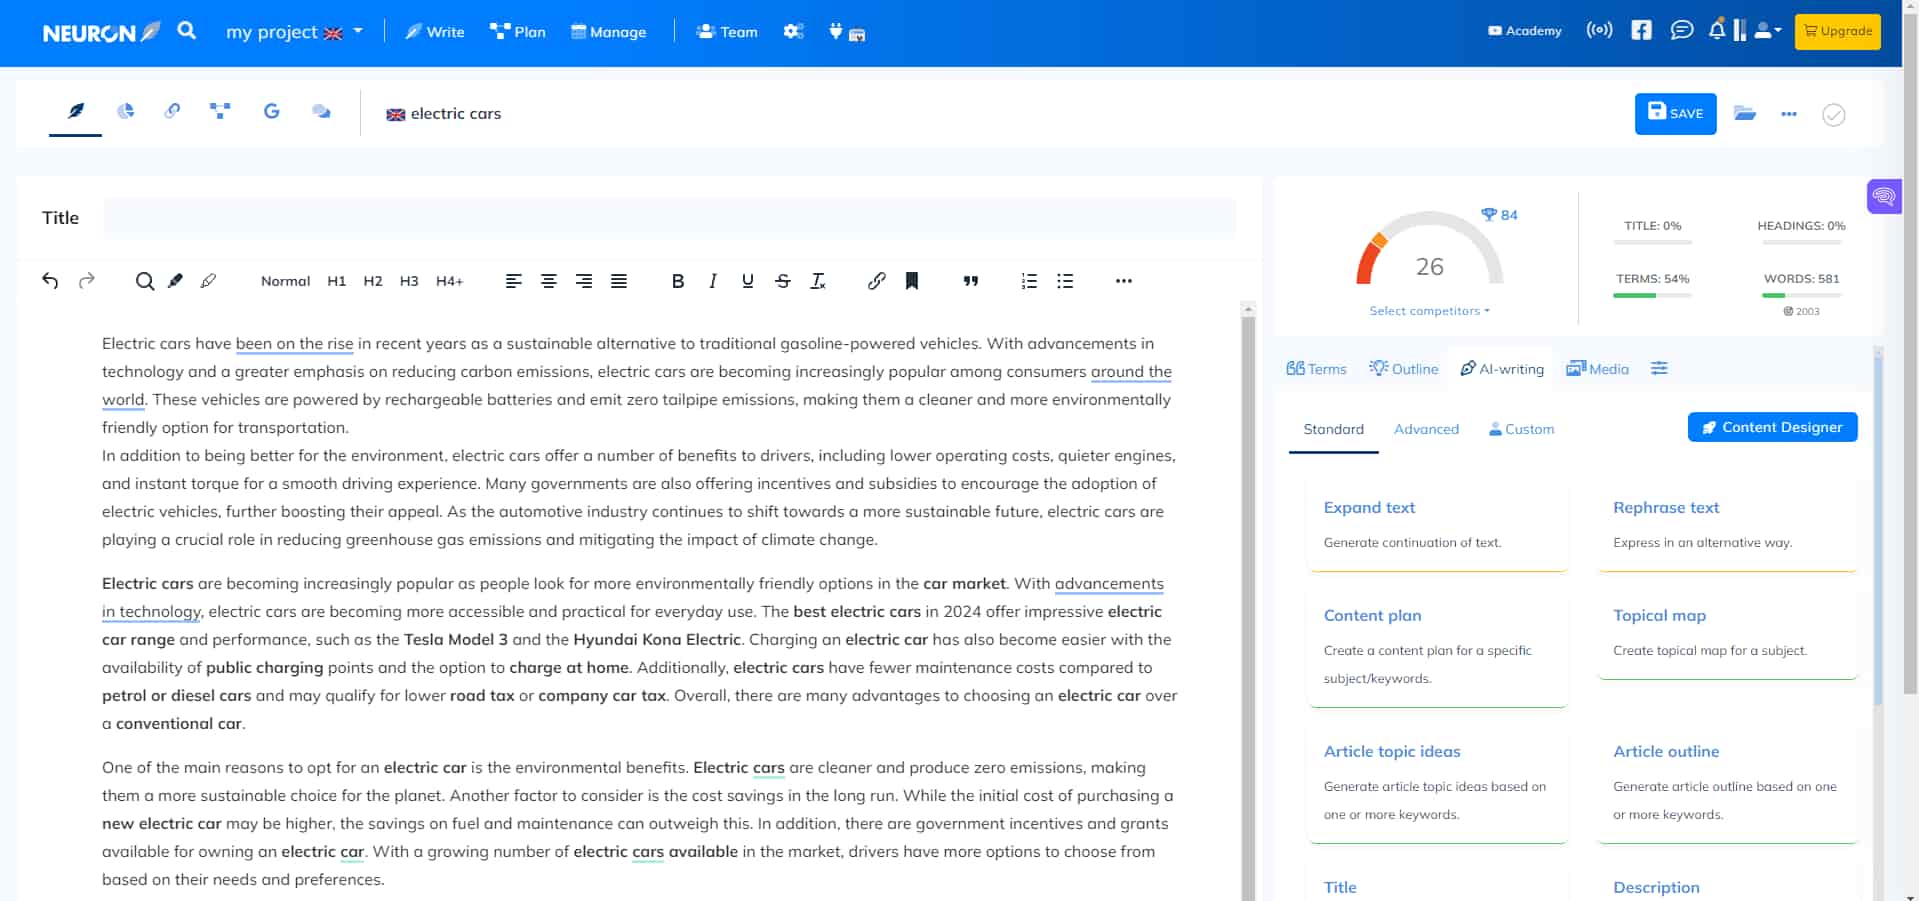1919x901 pixels.
Task: Switch to the Outline tab
Action: (1404, 368)
